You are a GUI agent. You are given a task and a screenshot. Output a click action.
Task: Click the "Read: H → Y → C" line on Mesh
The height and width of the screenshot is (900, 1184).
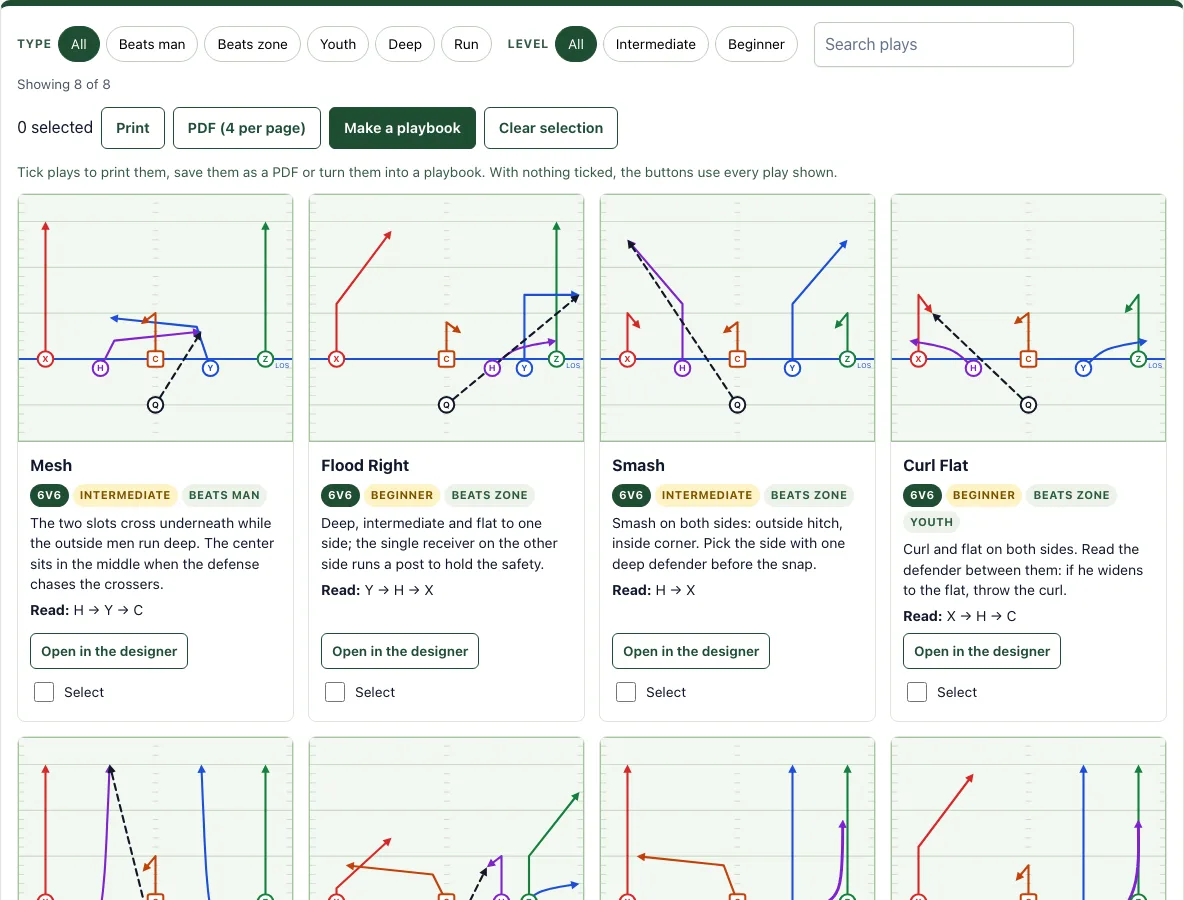click(87, 610)
